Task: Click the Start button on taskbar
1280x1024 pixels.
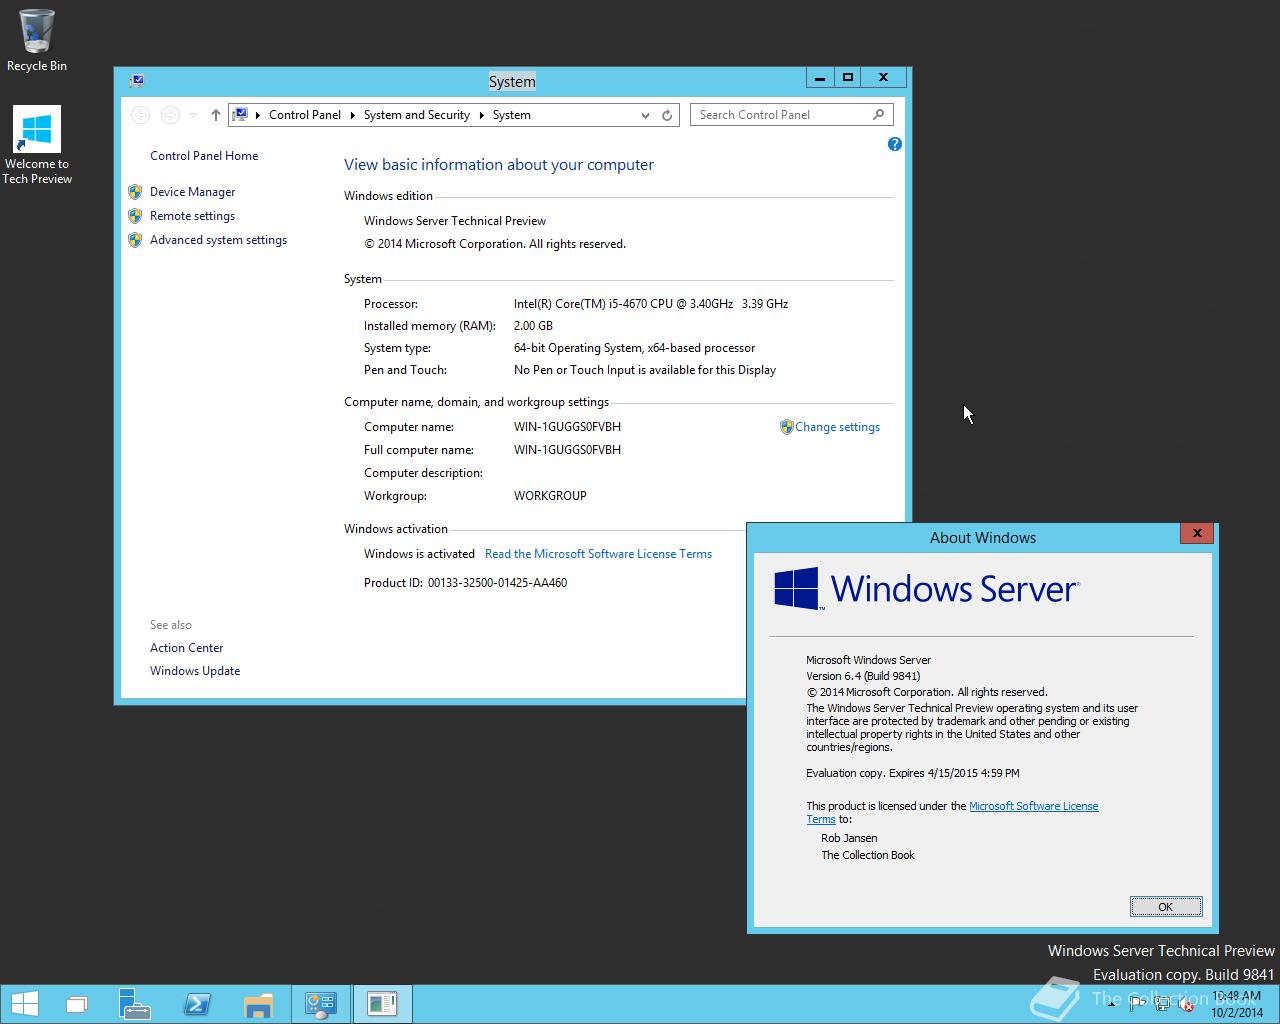Action: click(x=24, y=1004)
